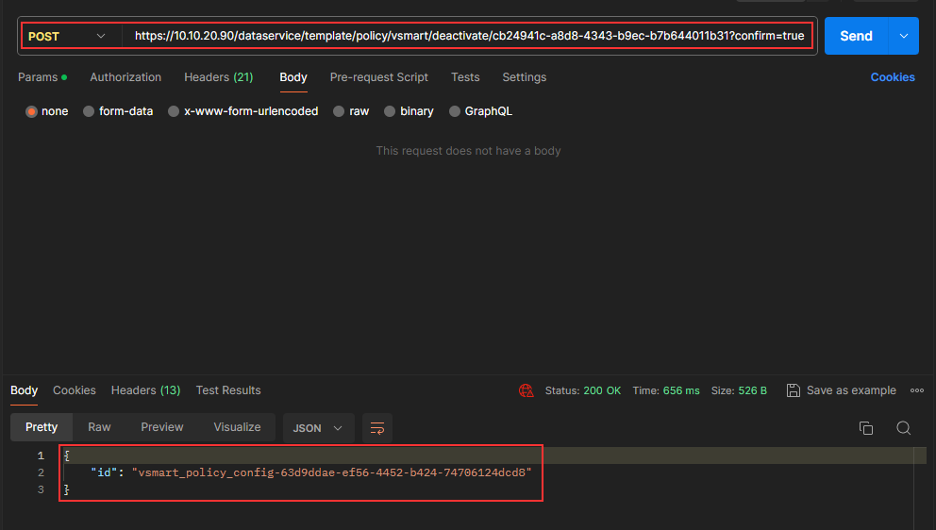Choose the raw body type option
This screenshot has height=530, width=936.
click(x=339, y=111)
